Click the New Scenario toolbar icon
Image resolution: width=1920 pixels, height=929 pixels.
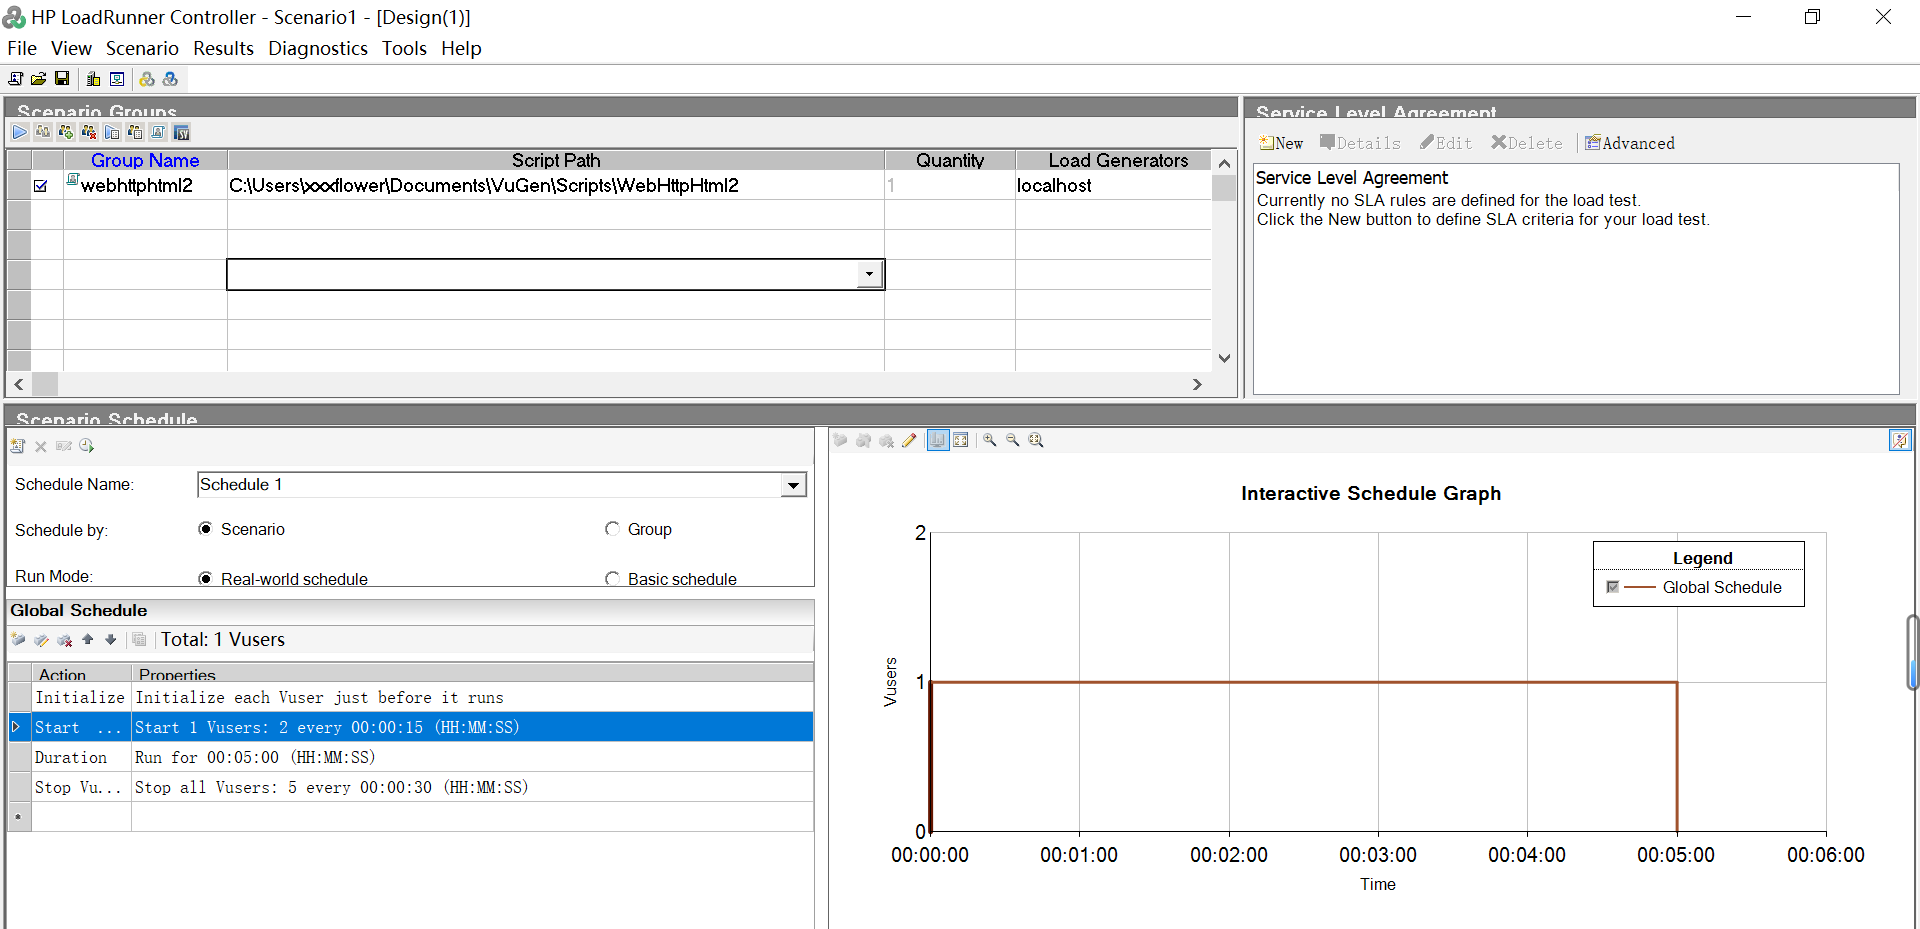point(16,79)
